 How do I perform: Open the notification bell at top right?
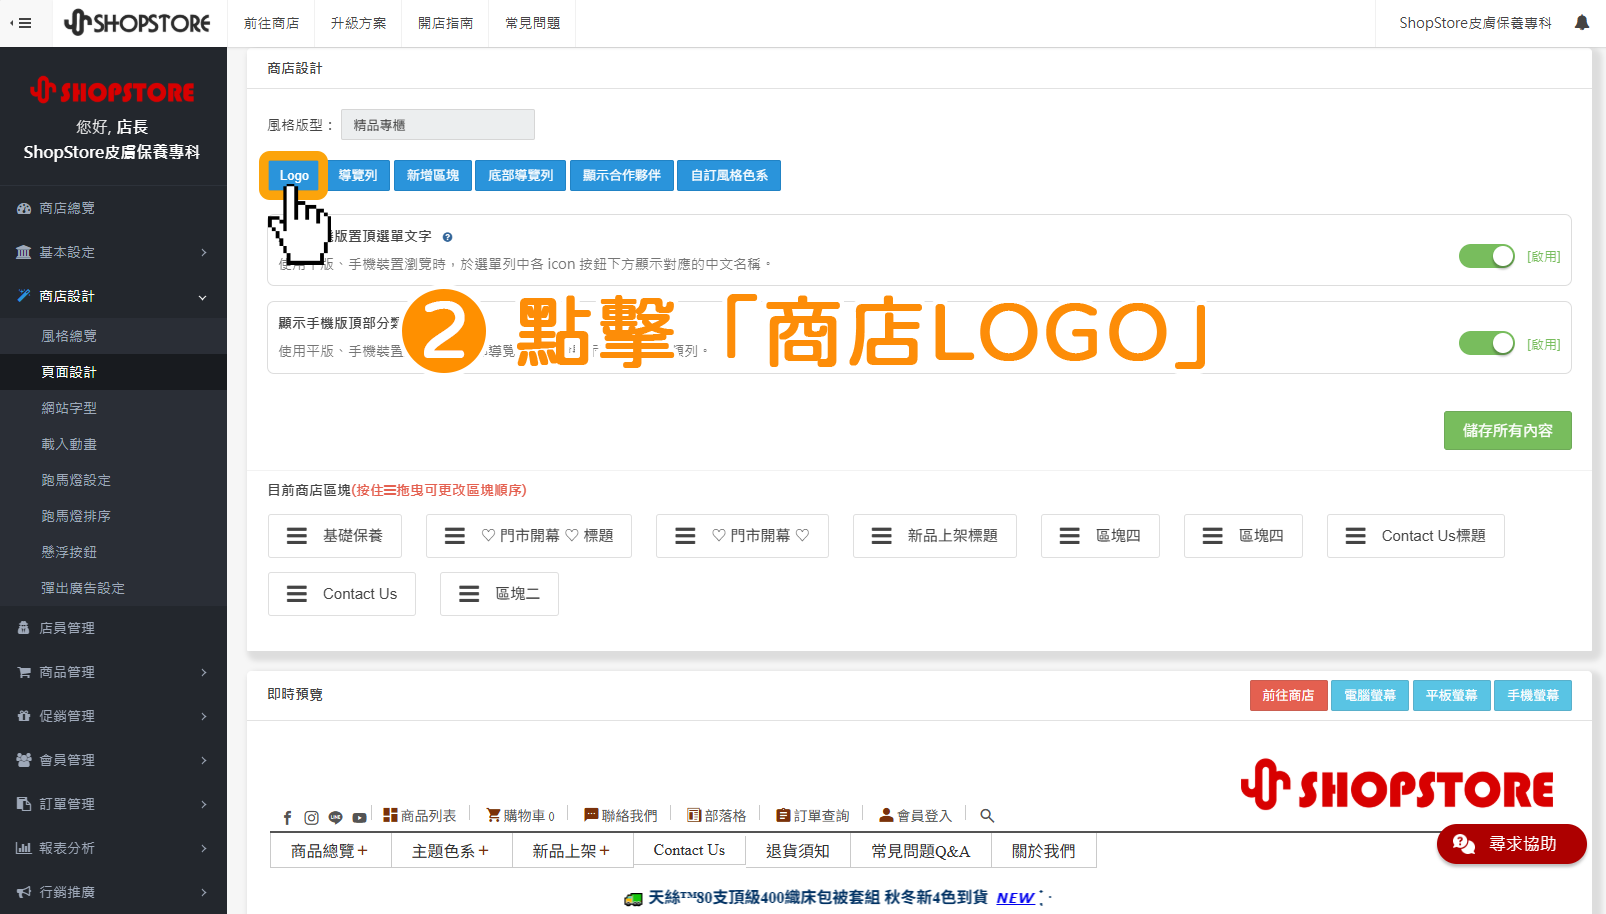click(1582, 21)
